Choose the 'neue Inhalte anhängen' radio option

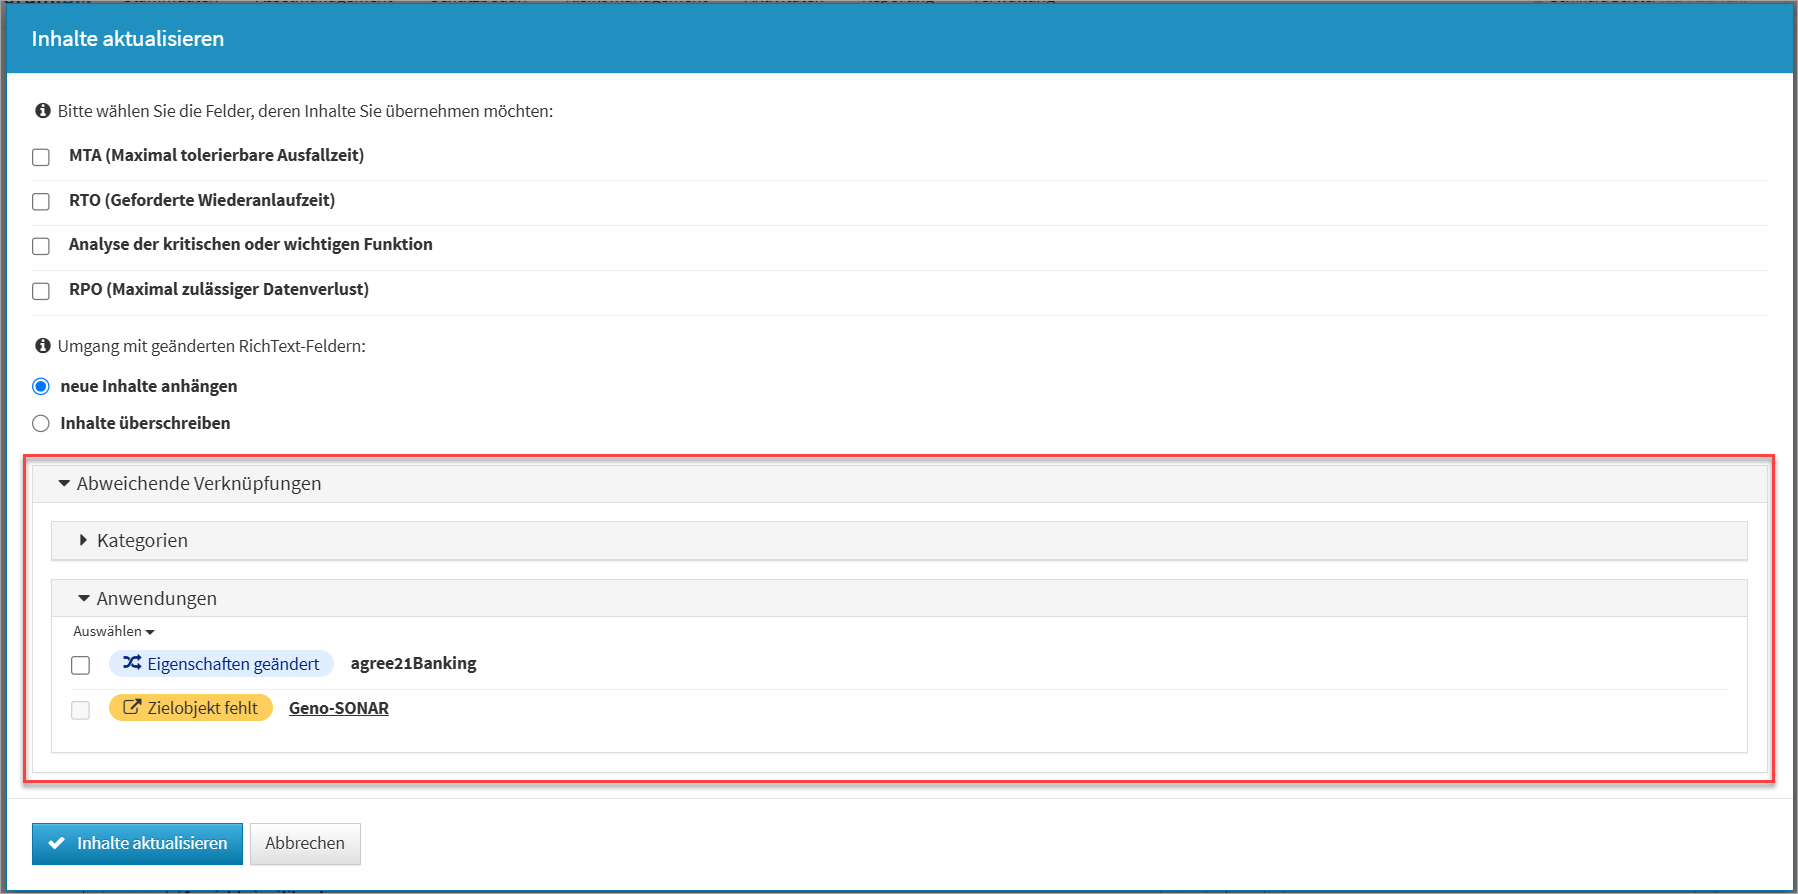(41, 386)
